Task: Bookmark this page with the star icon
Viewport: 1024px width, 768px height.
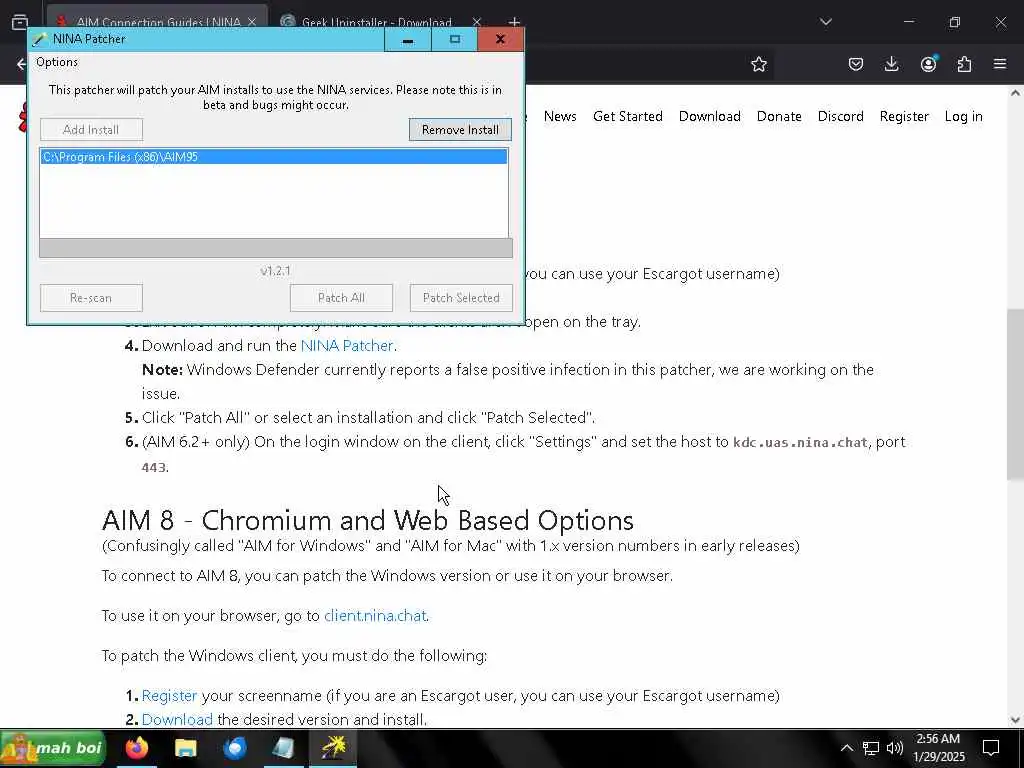Action: tap(758, 64)
